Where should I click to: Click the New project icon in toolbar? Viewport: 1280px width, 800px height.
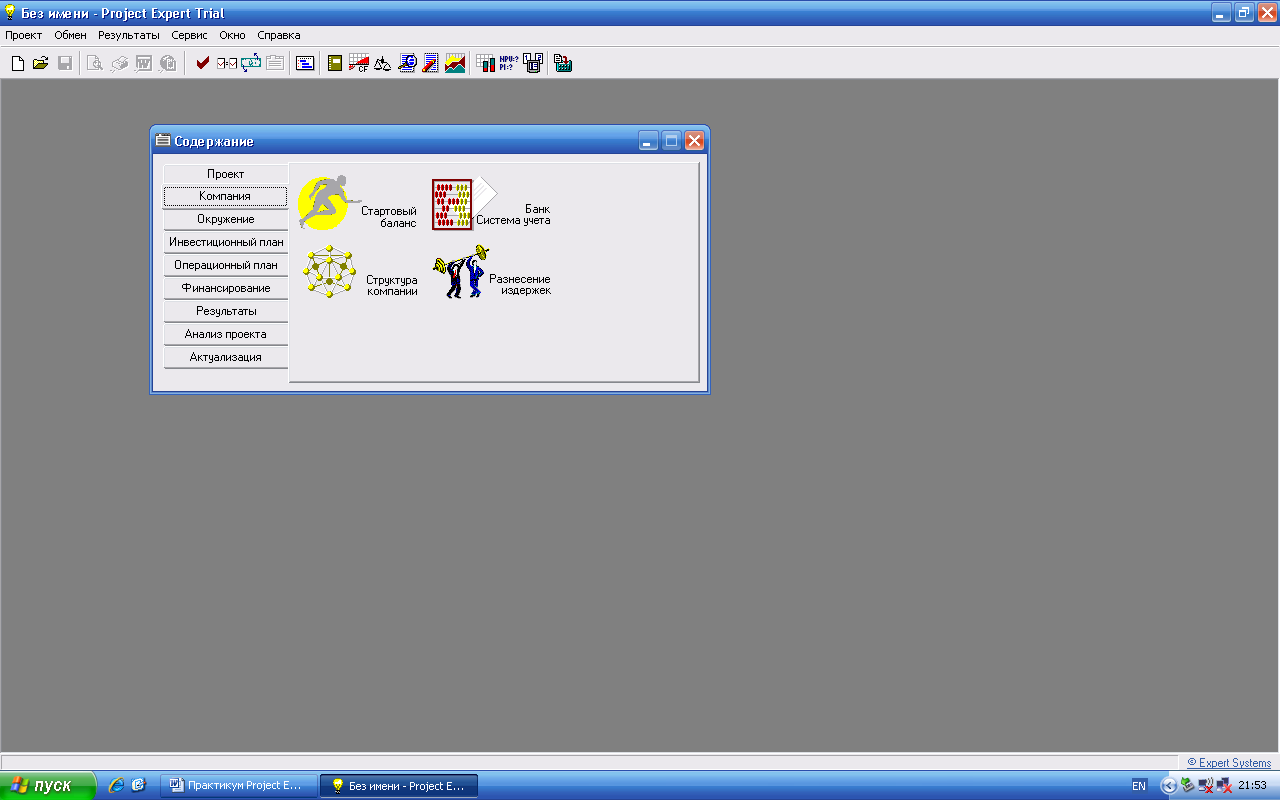click(x=17, y=63)
